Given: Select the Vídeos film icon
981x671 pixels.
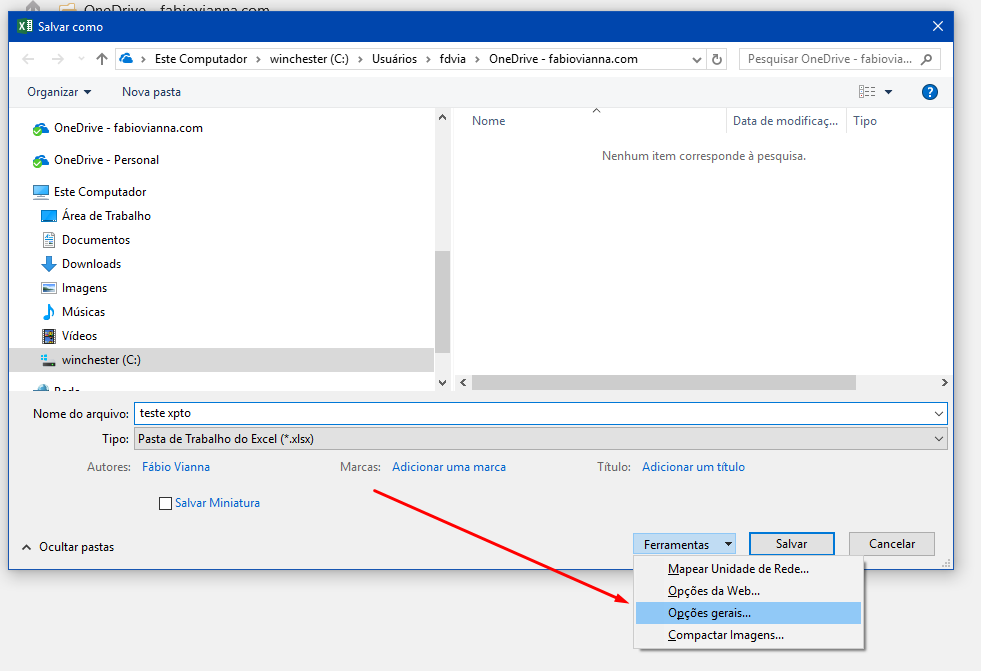Looking at the screenshot, I should click(48, 336).
